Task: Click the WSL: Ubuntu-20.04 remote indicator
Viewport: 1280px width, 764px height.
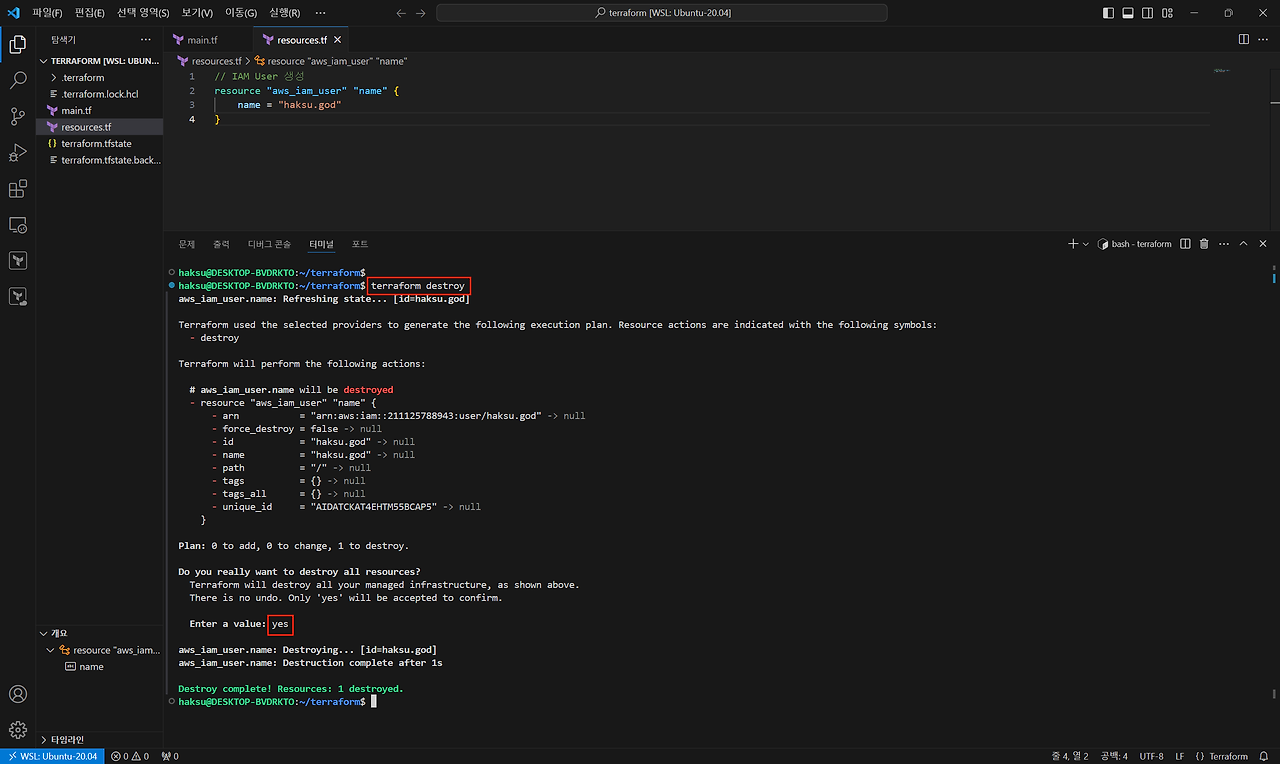Action: pos(50,756)
